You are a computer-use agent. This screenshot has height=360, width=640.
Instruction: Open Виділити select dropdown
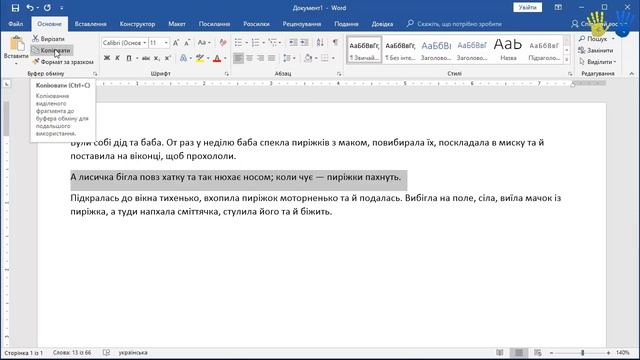[x=598, y=62]
